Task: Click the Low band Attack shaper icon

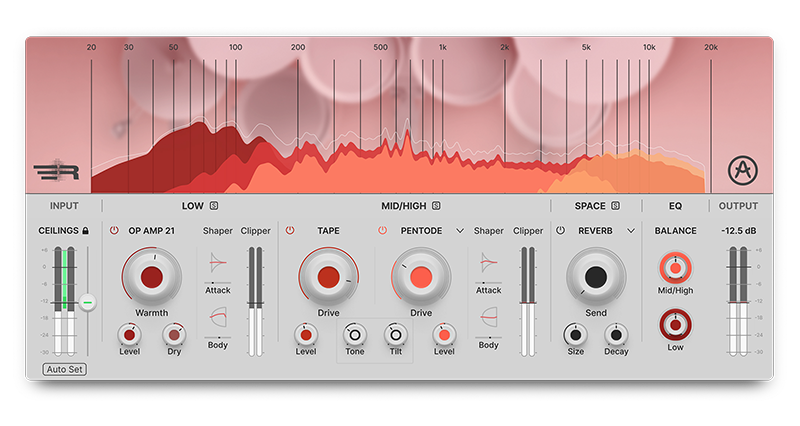Action: point(218,262)
